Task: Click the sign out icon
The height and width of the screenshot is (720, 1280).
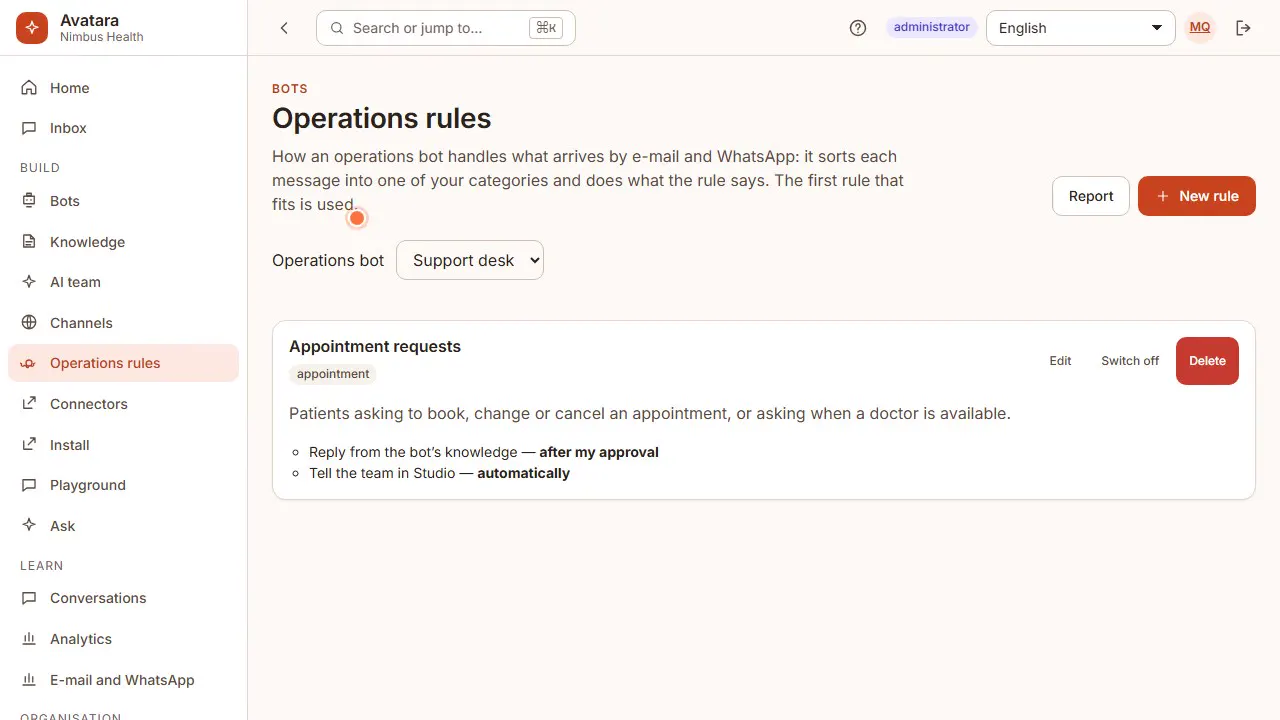Action: pyautogui.click(x=1244, y=28)
